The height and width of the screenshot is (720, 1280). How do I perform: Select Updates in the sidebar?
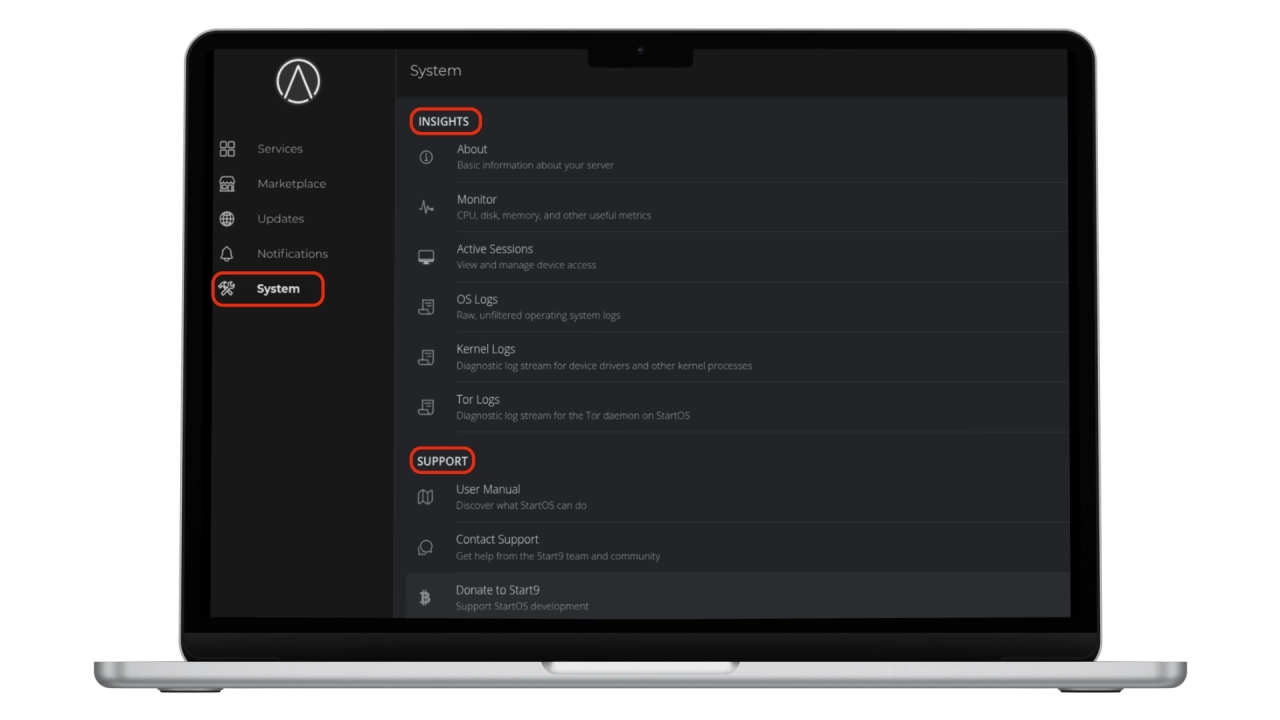(280, 219)
